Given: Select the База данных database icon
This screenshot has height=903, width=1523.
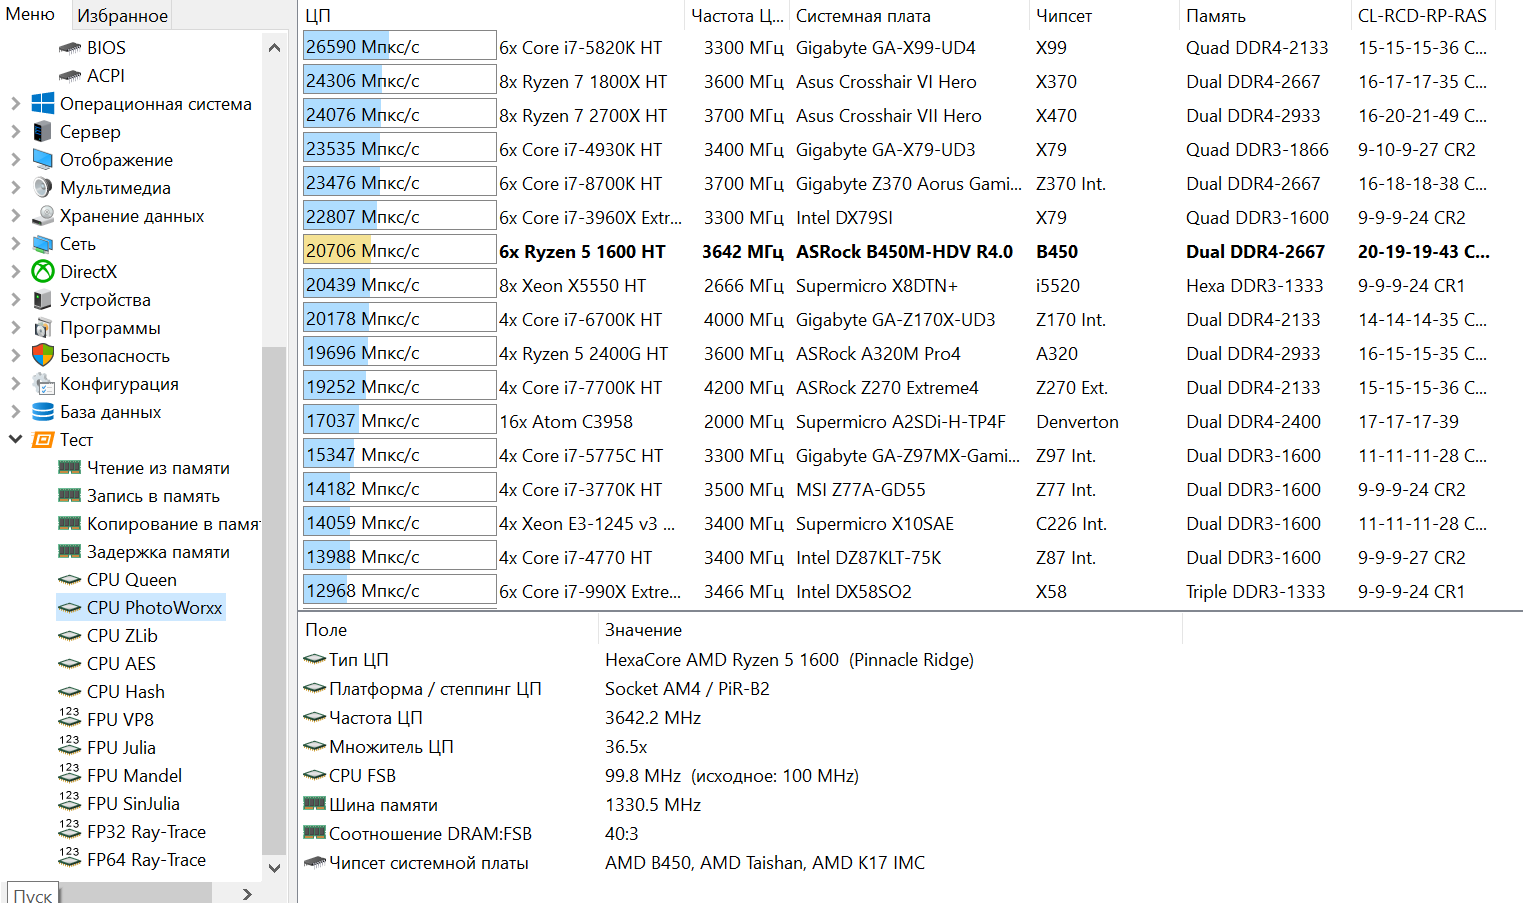Looking at the screenshot, I should tap(43, 412).
